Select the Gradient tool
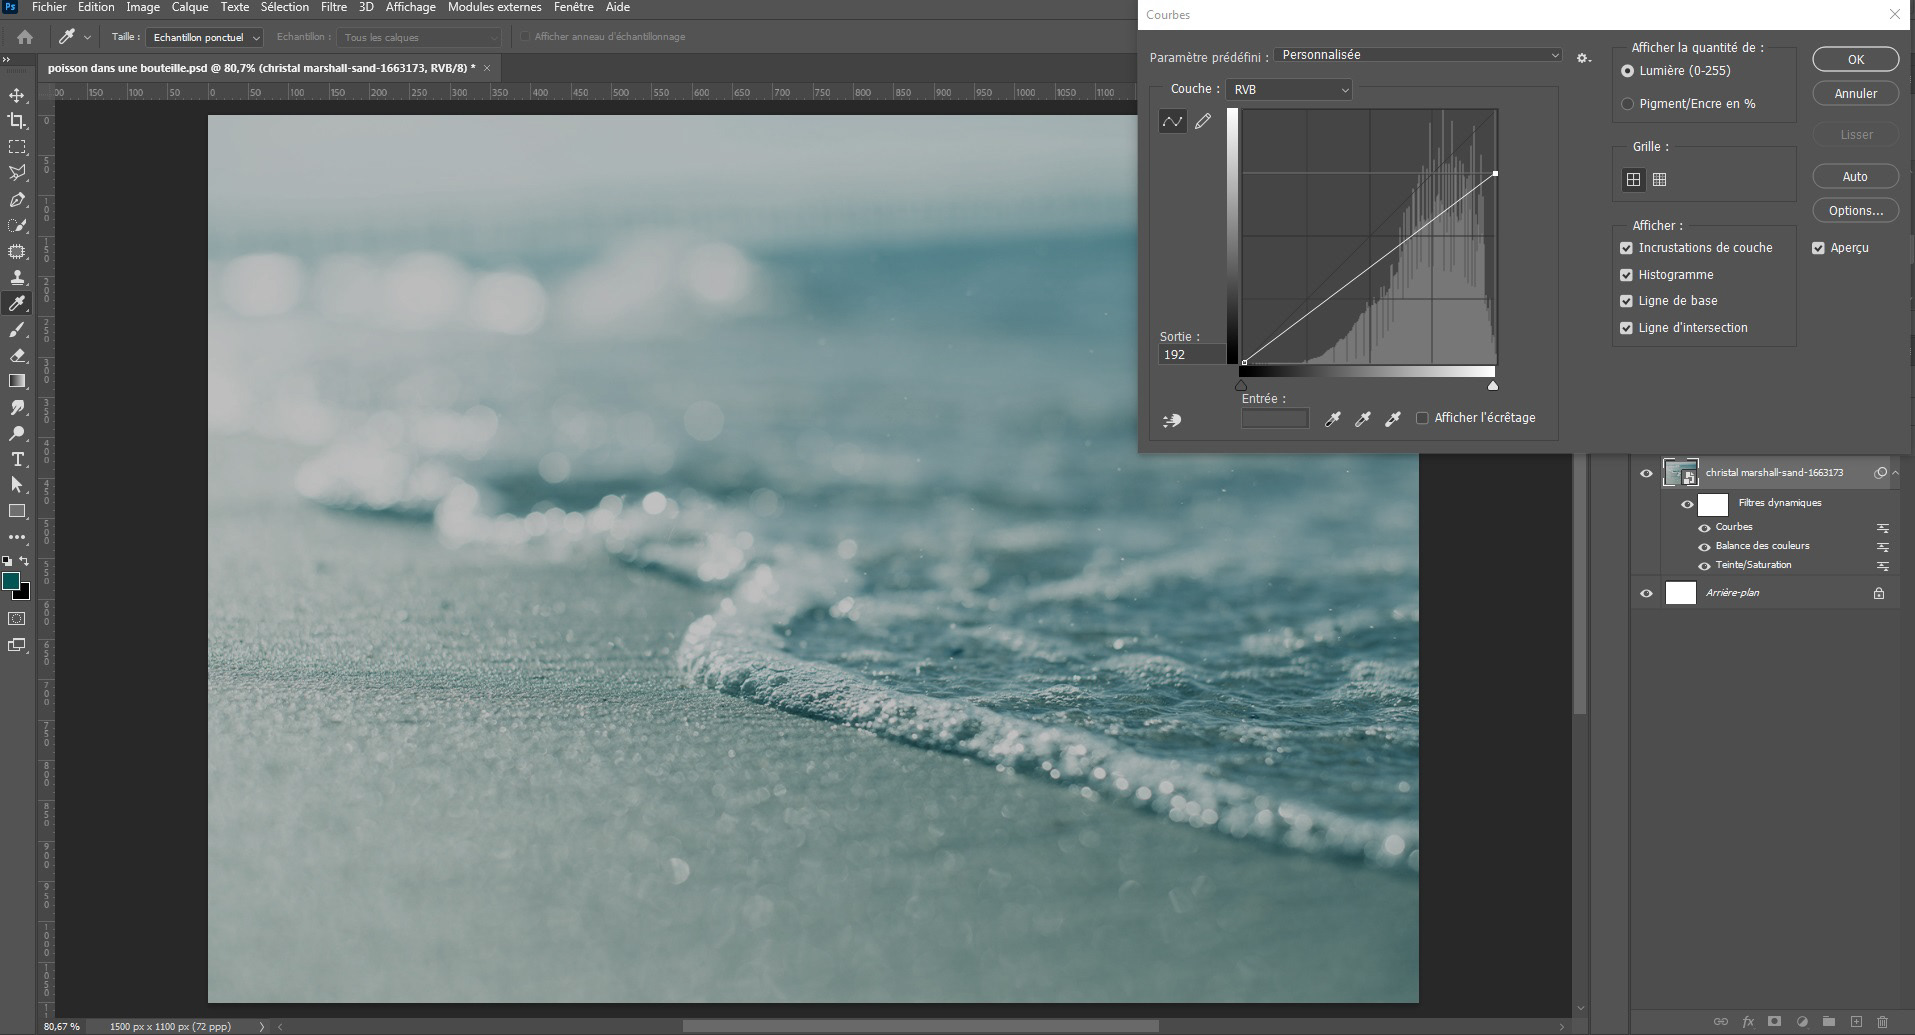Image resolution: width=1915 pixels, height=1035 pixels. pyautogui.click(x=17, y=381)
